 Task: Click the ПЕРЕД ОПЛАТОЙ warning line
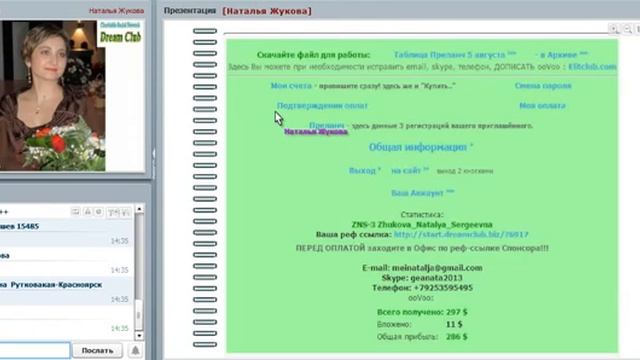tap(422, 248)
